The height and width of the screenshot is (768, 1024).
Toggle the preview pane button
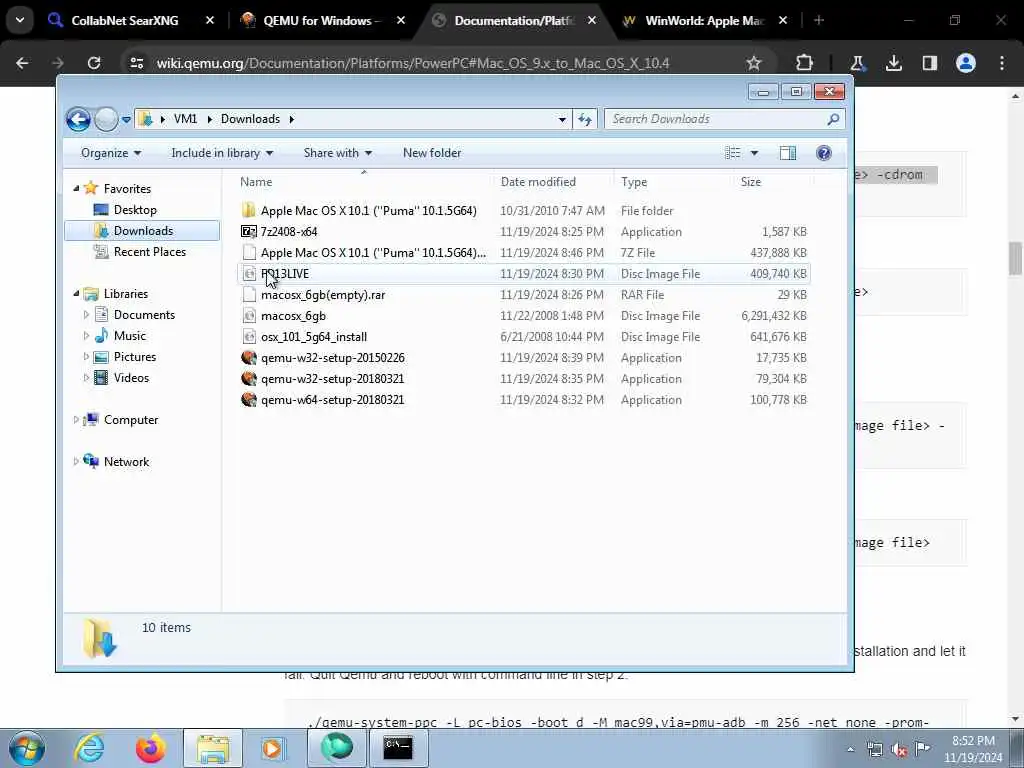(x=788, y=153)
